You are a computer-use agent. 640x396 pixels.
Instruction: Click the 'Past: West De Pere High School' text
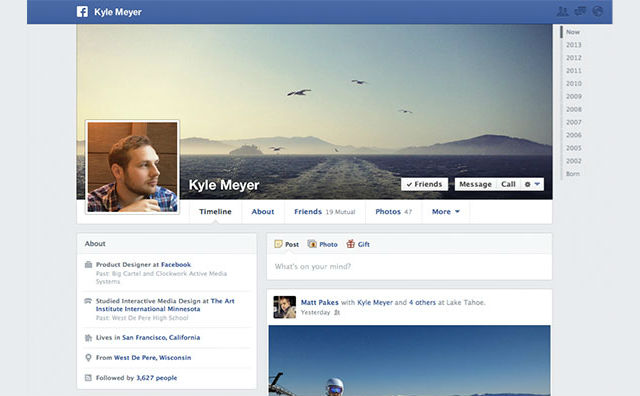pyautogui.click(x=142, y=318)
